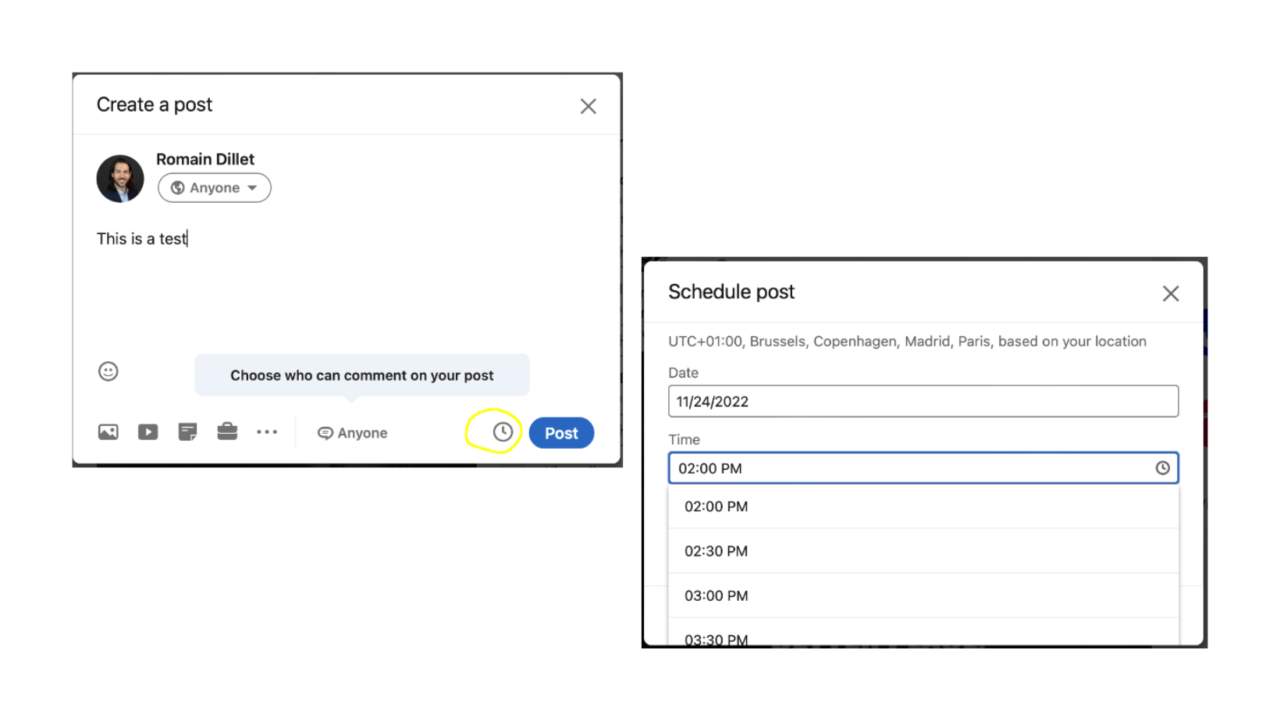This screenshot has width=1280, height=721.
Task: Click the three-dot more options icon
Action: 266,431
